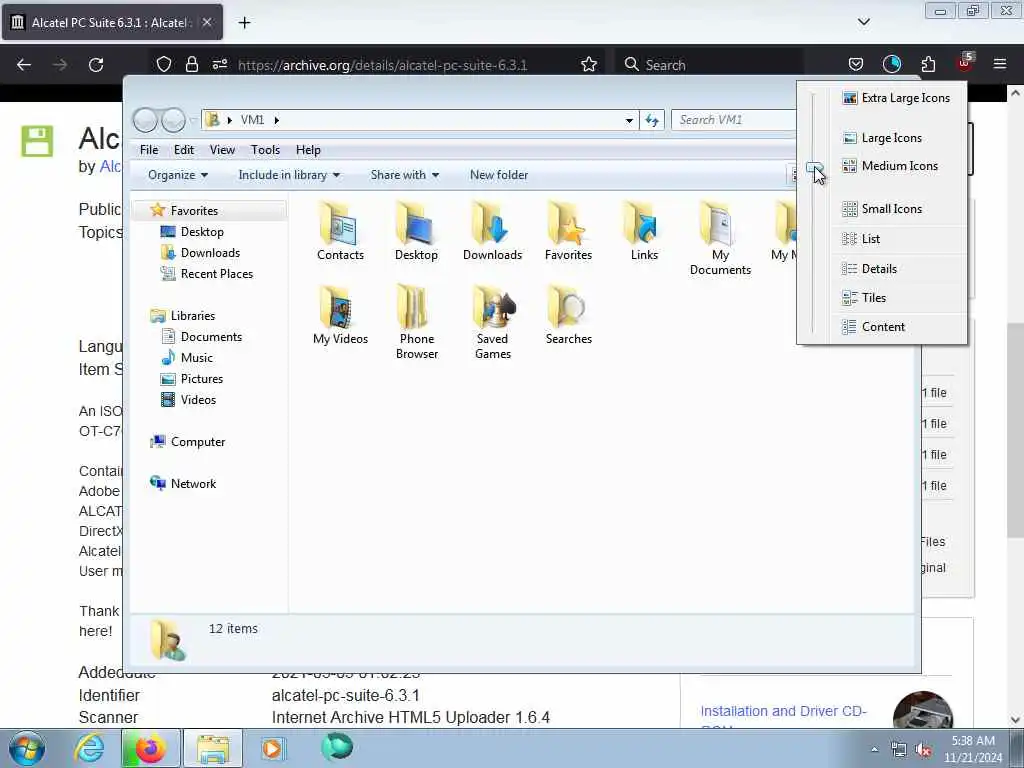Click the archive.org URL address bar
Screen dimensions: 1024x768
(x=383, y=65)
